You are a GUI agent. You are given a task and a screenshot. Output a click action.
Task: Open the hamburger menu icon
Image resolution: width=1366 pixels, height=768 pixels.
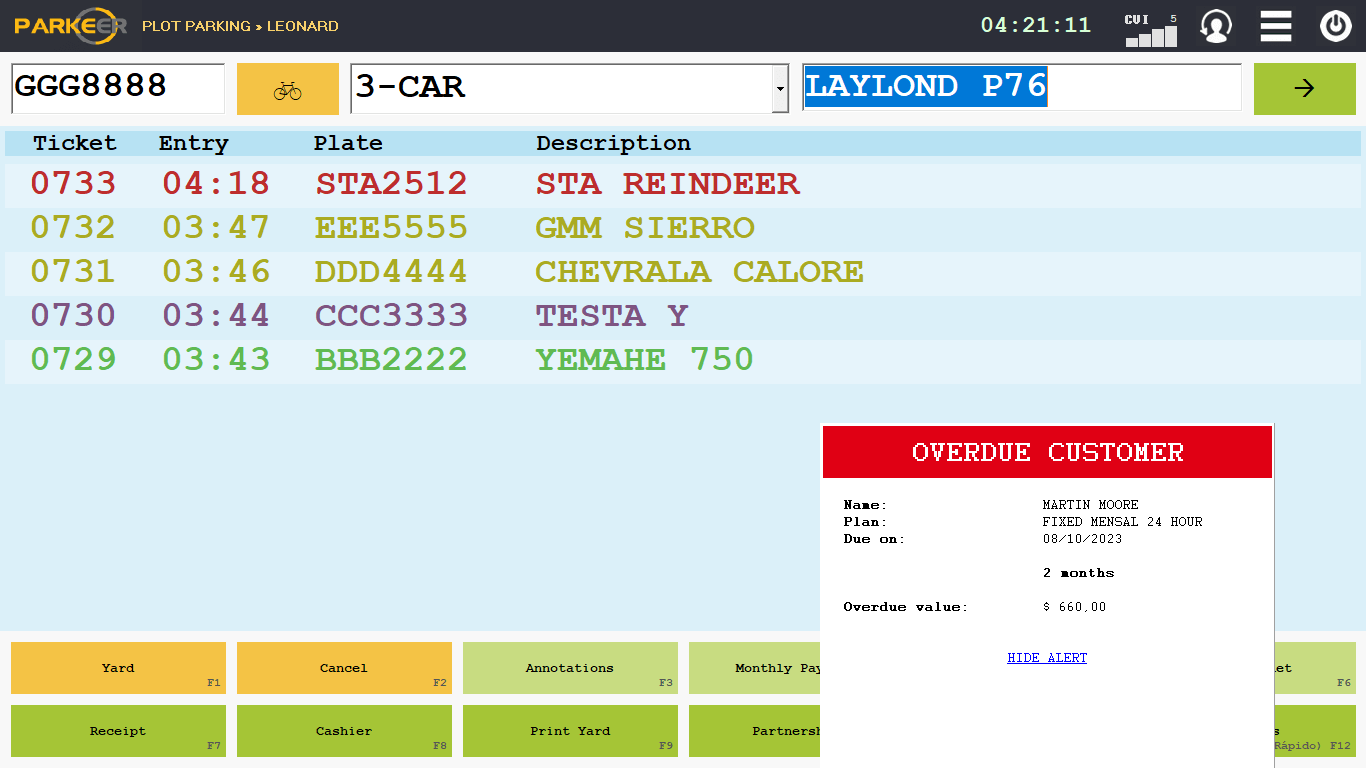click(x=1275, y=26)
